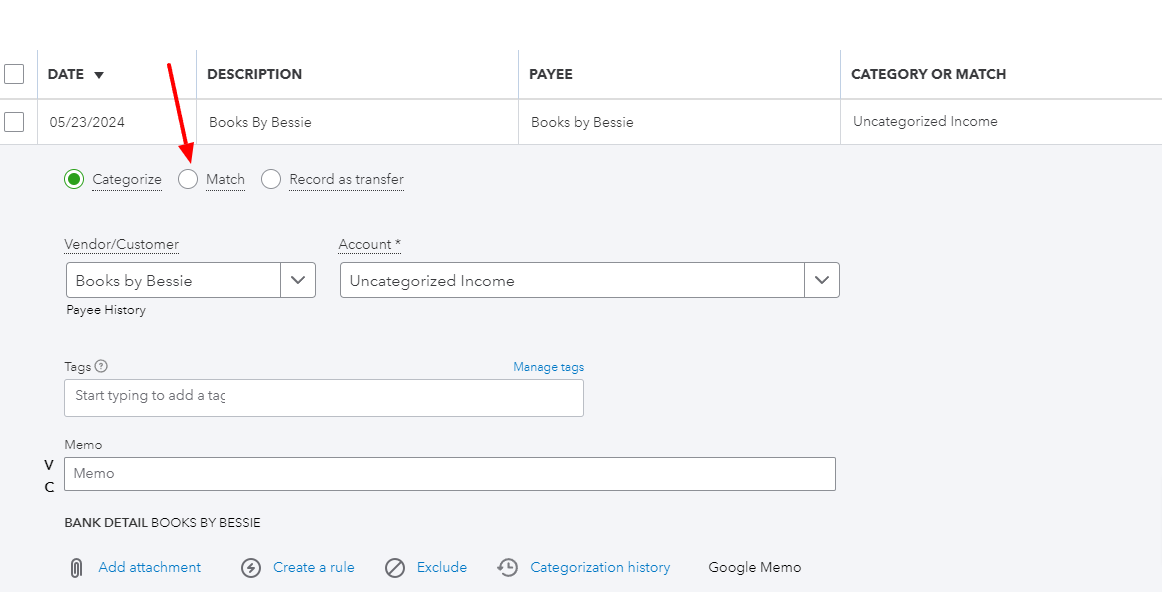Open the Manage tags link

point(548,367)
